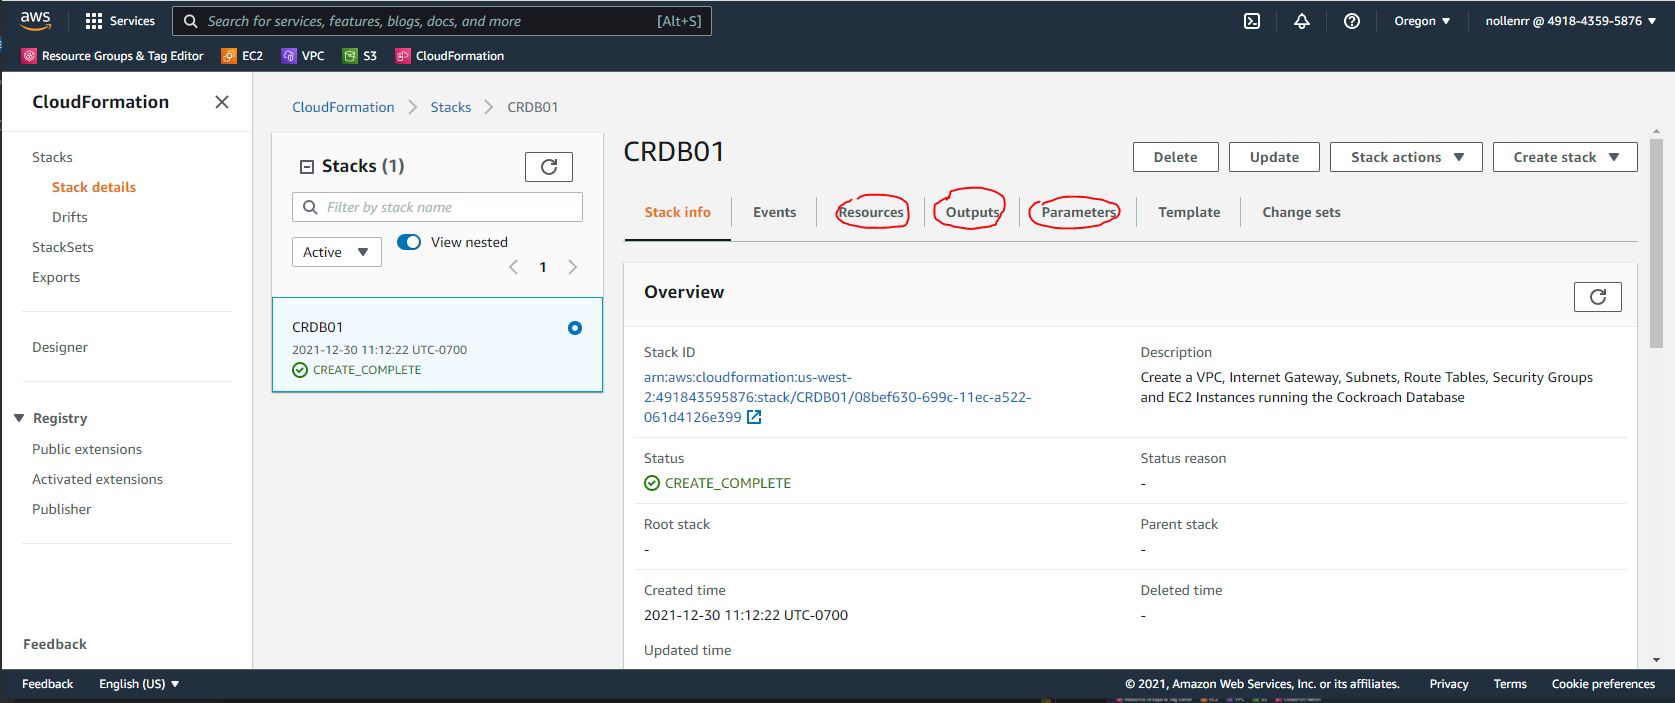The width and height of the screenshot is (1675, 703).
Task: Switch to the Parameters tab
Action: point(1078,212)
